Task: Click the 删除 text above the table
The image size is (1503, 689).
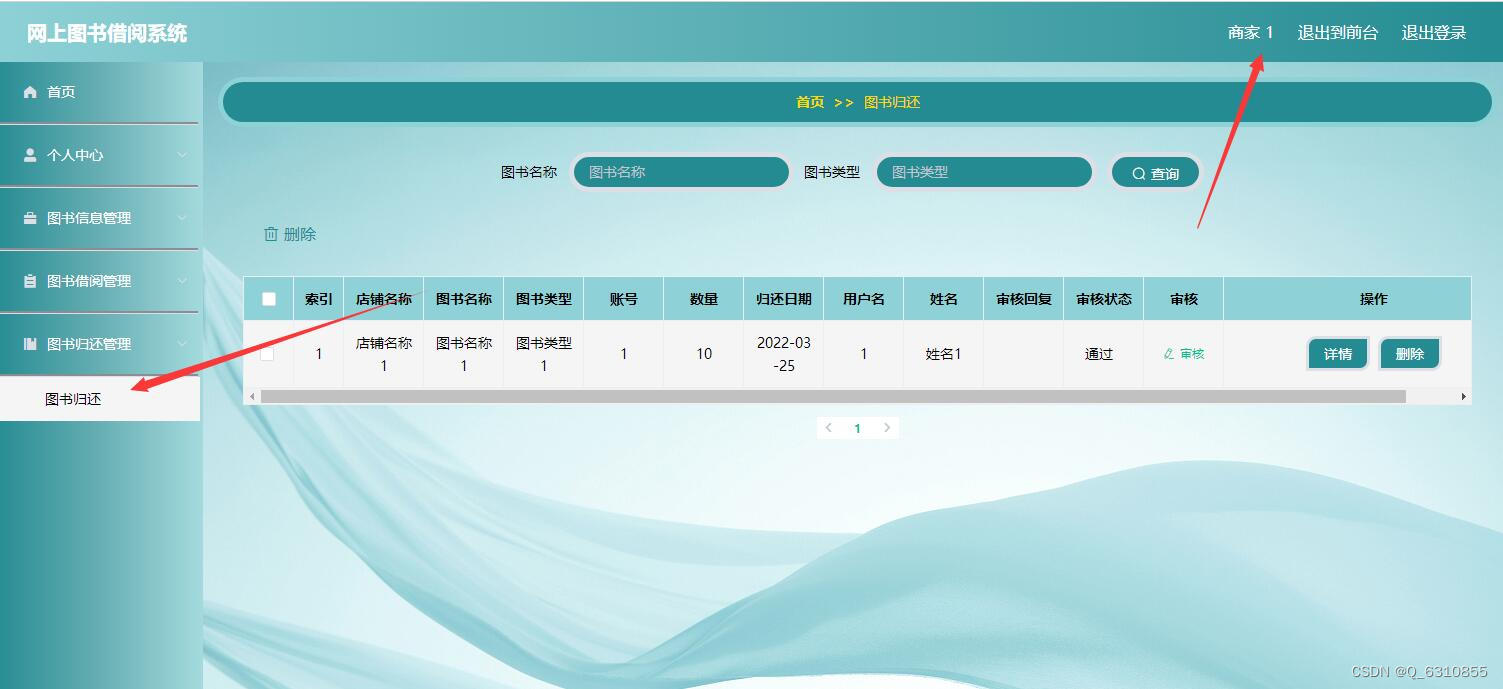Action: (300, 234)
